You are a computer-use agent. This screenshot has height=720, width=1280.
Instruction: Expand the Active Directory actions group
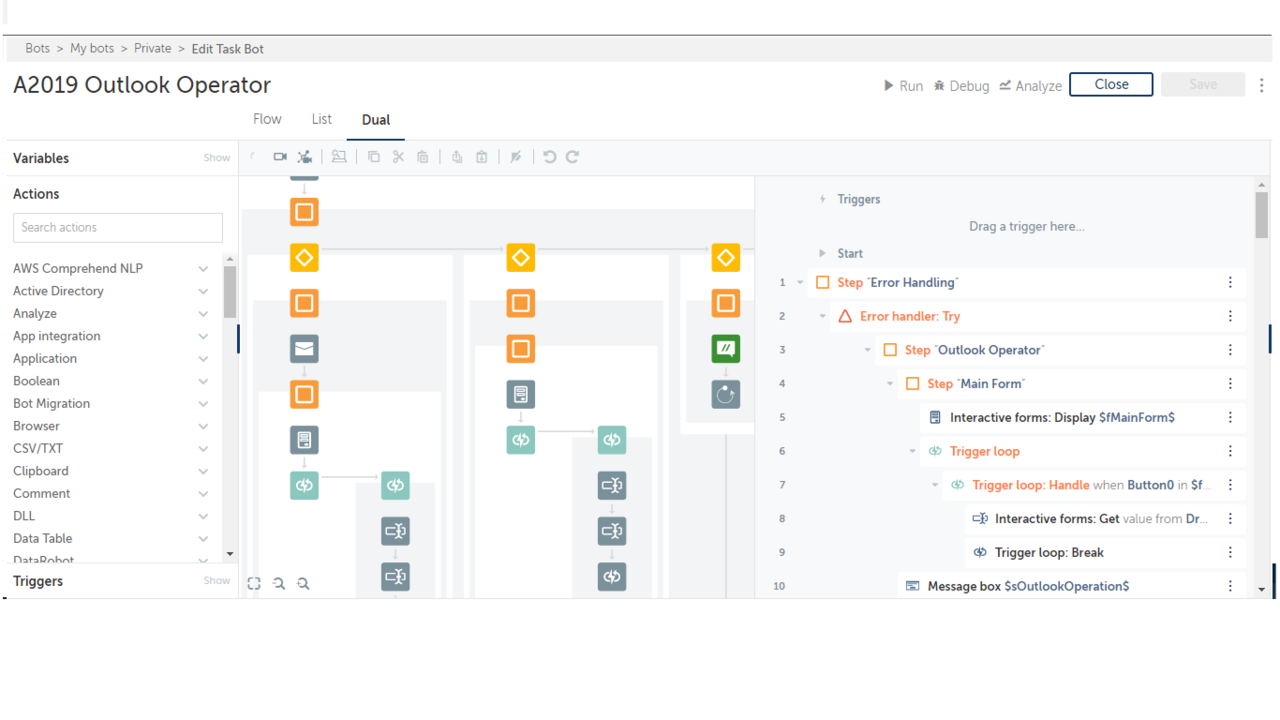pos(203,291)
